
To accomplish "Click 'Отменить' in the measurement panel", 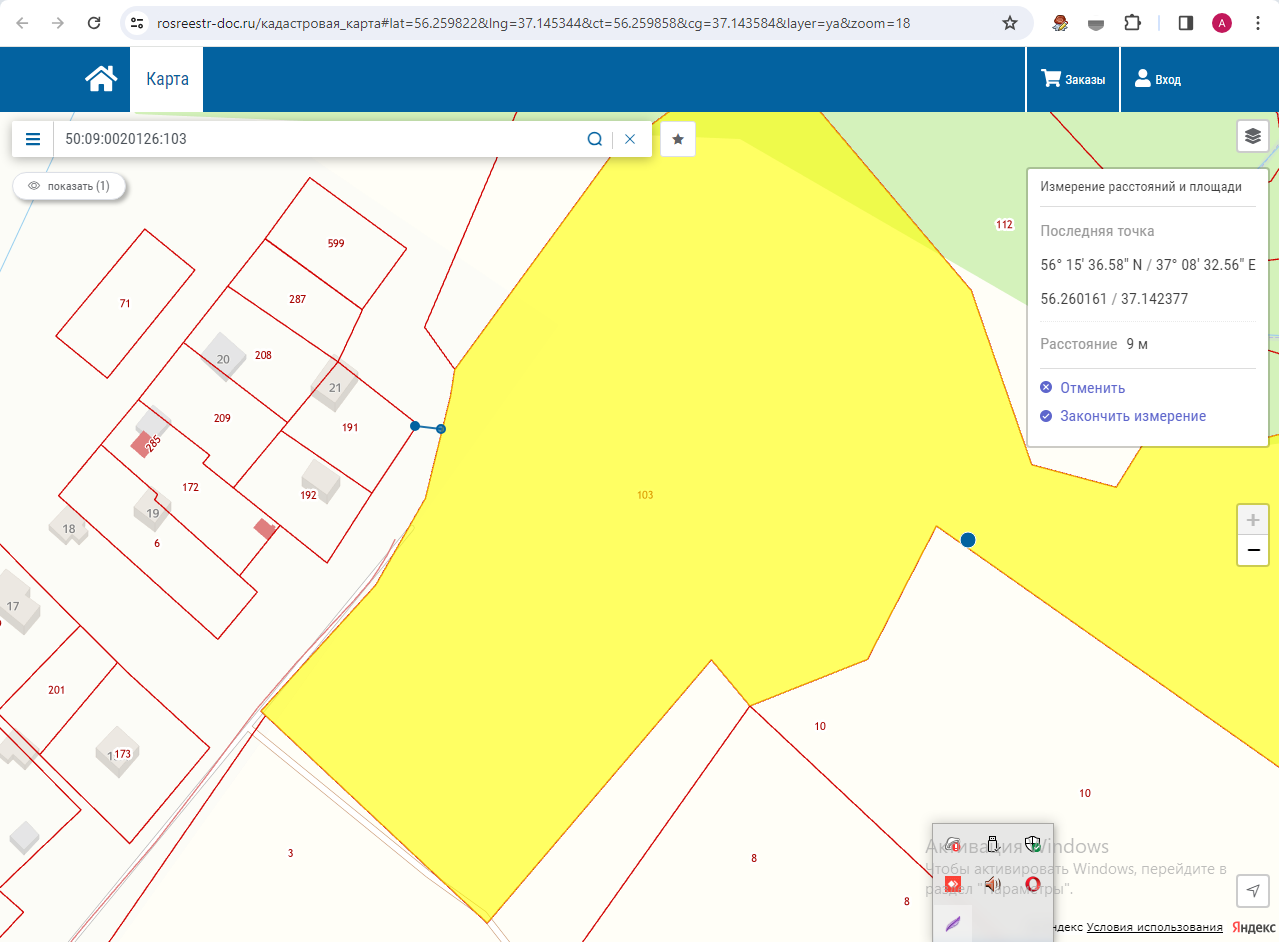I will pyautogui.click(x=1092, y=388).
